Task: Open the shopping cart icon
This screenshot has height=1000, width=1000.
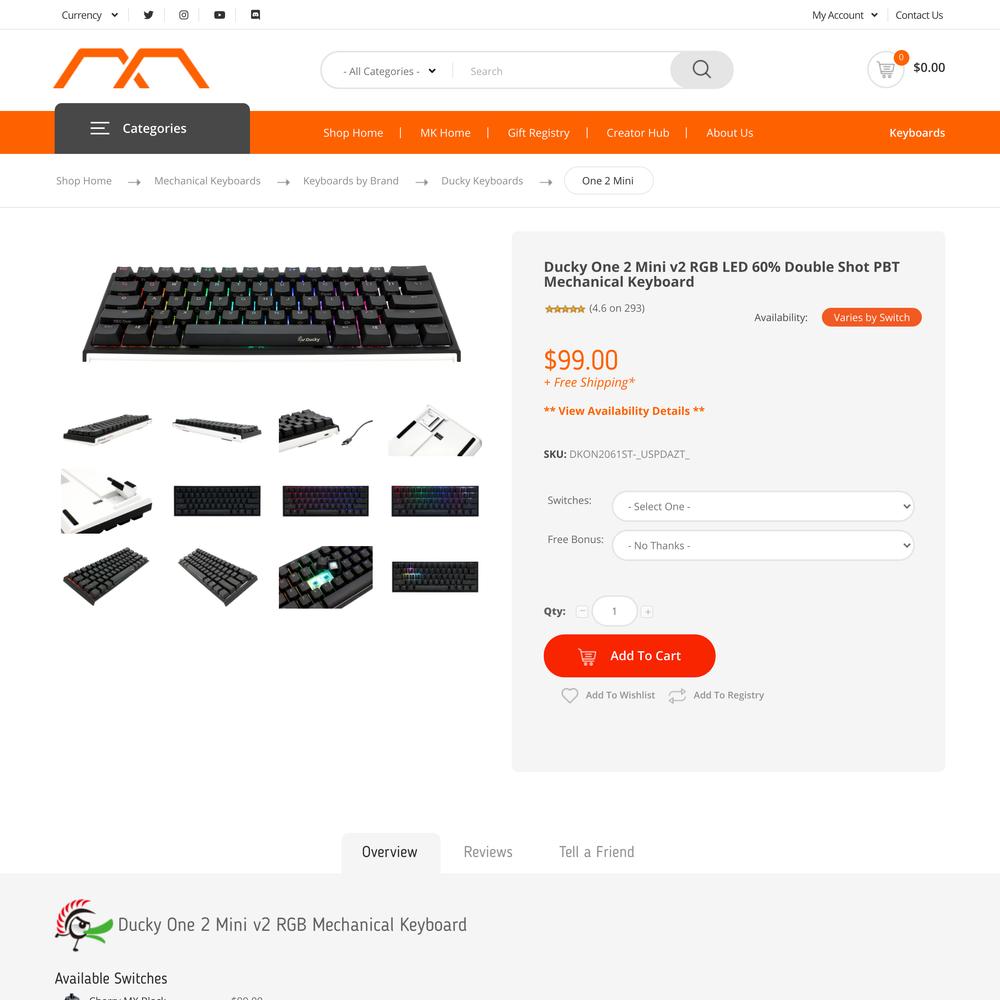Action: (885, 70)
